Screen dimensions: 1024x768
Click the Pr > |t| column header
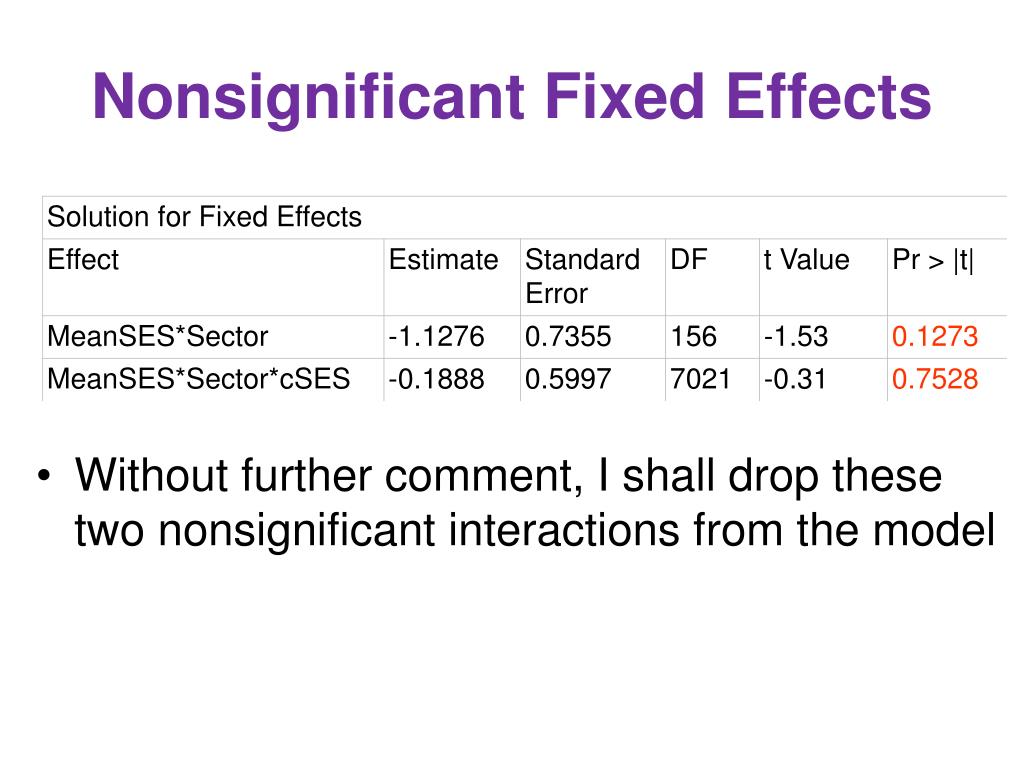(933, 261)
